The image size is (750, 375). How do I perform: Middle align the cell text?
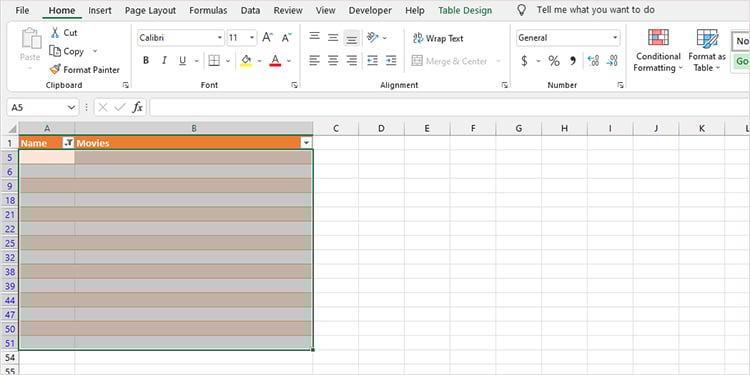(333, 37)
